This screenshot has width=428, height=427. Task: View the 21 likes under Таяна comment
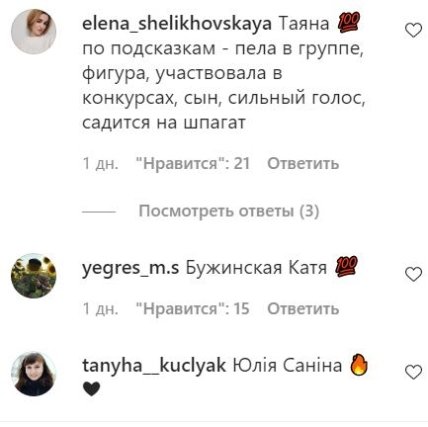[x=193, y=163]
